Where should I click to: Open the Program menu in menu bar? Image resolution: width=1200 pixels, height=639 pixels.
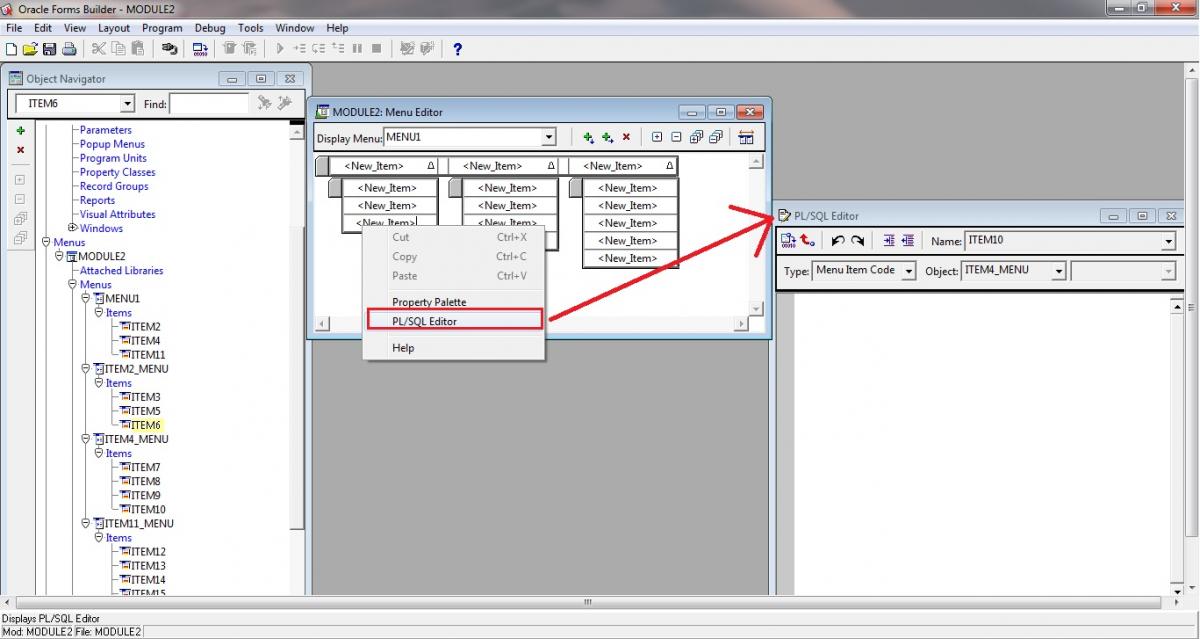tap(162, 28)
